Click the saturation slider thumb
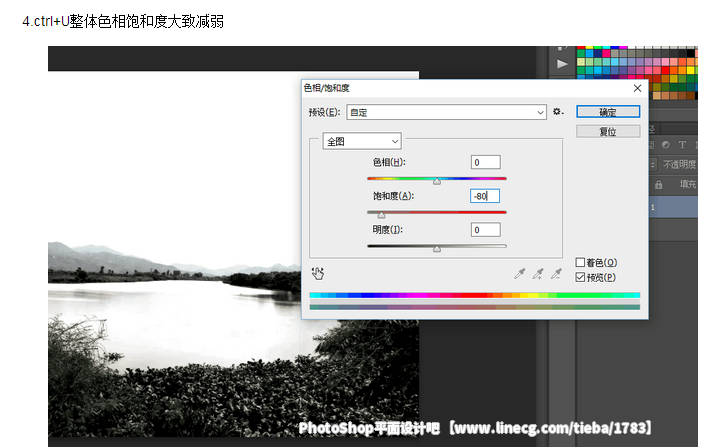The height and width of the screenshot is (447, 707). [381, 215]
